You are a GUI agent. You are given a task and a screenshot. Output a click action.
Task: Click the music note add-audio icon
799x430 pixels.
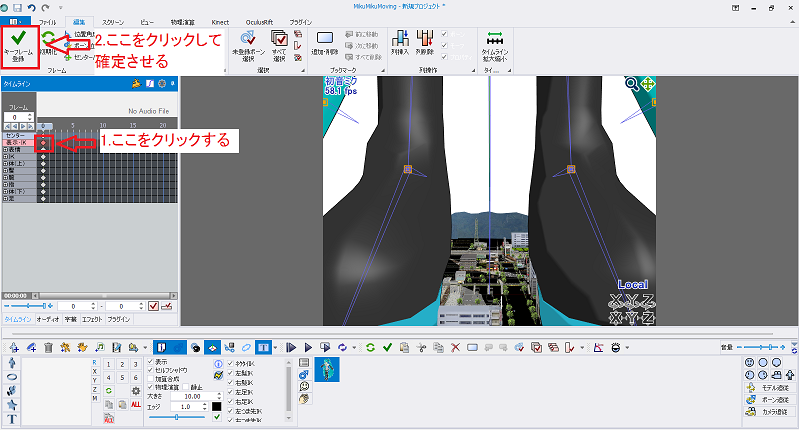(x=100, y=347)
